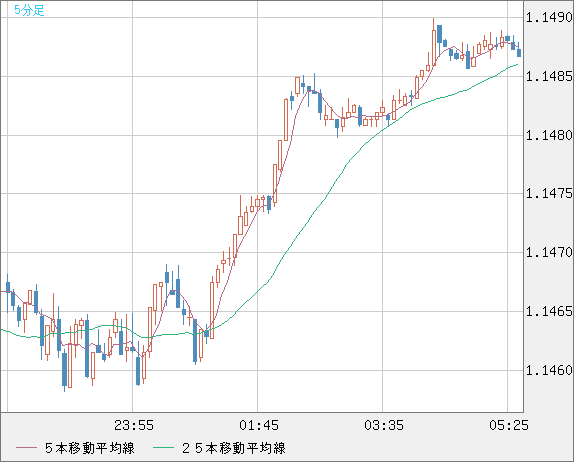574x462 pixels.
Task: Click the 1.1475 price axis label
Action: pyautogui.click(x=549, y=193)
